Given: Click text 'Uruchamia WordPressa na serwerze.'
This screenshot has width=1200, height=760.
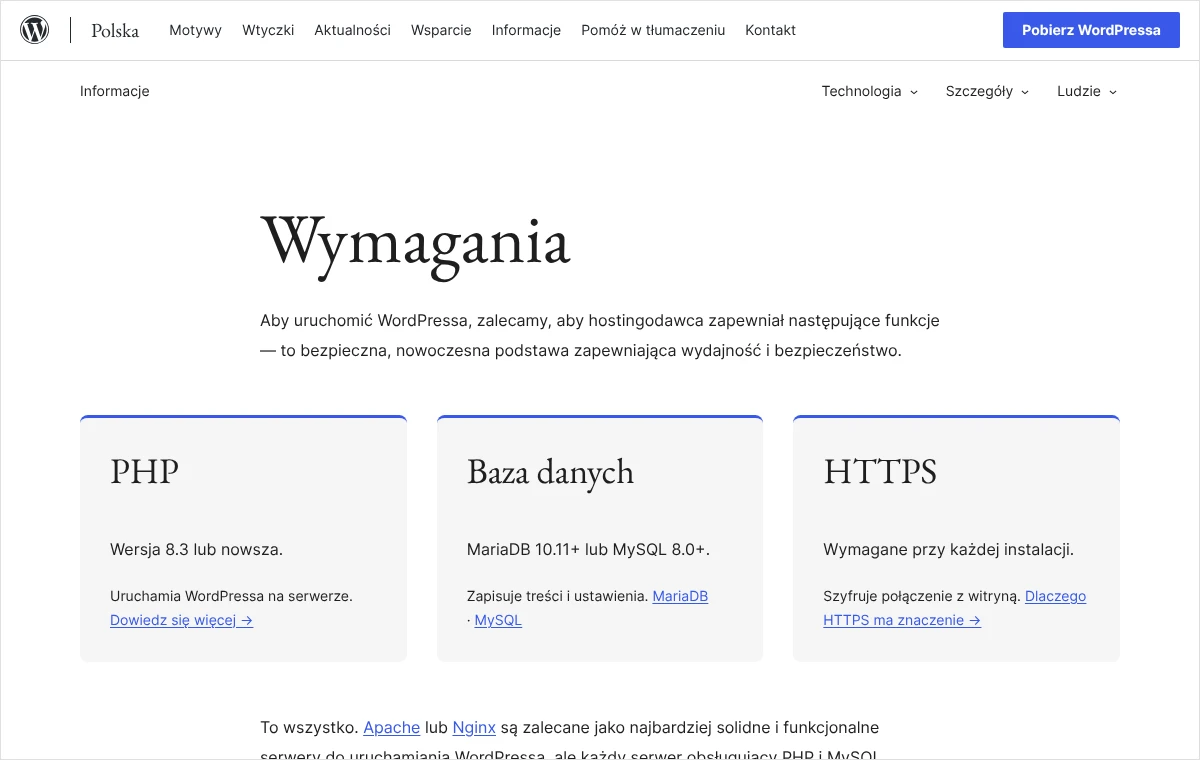Looking at the screenshot, I should click(x=231, y=596).
